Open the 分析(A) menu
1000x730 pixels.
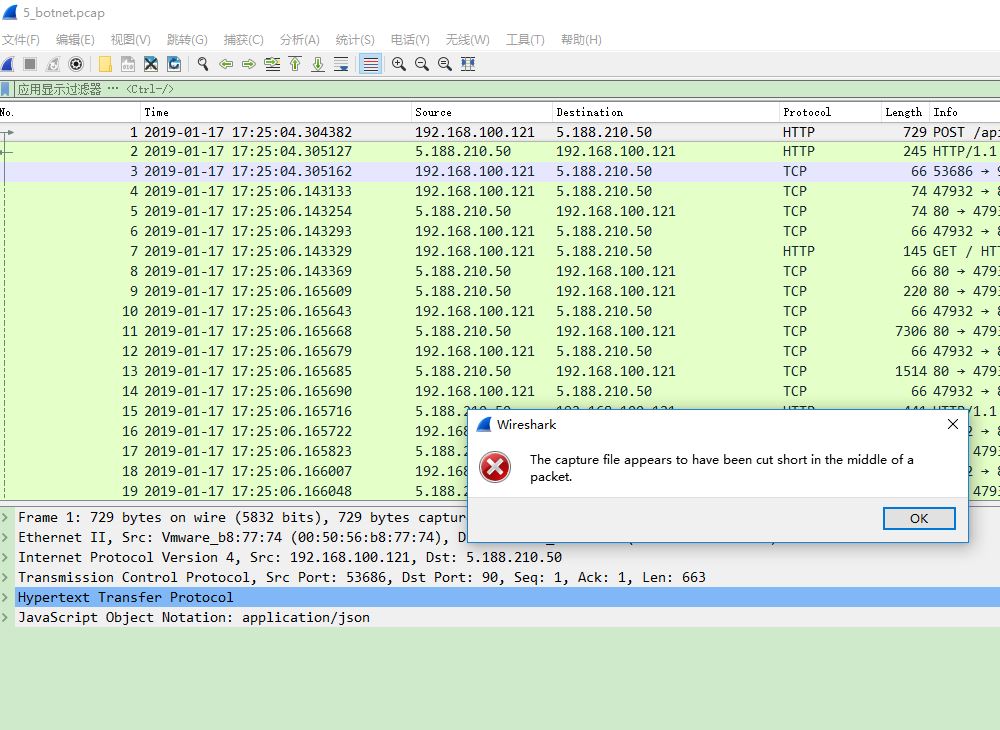[300, 40]
